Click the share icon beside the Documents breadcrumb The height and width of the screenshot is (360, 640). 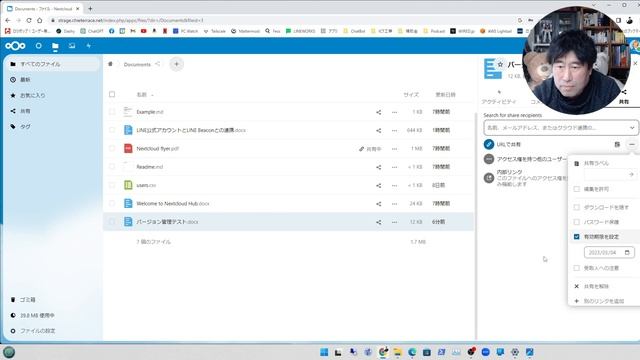pos(158,64)
